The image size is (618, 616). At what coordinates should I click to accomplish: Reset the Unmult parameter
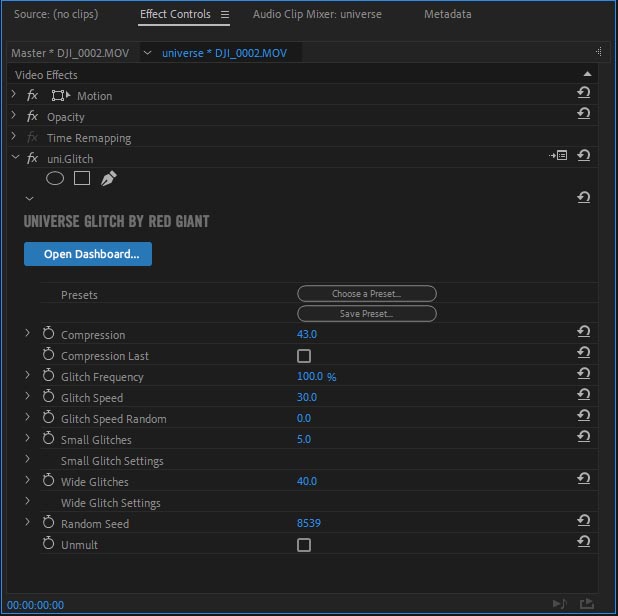tap(583, 542)
